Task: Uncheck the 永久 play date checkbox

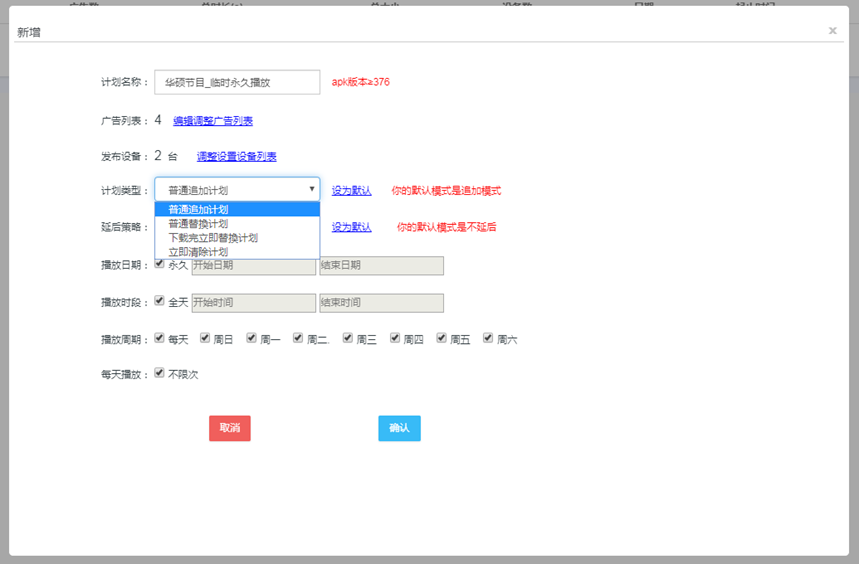Action: click(x=160, y=264)
